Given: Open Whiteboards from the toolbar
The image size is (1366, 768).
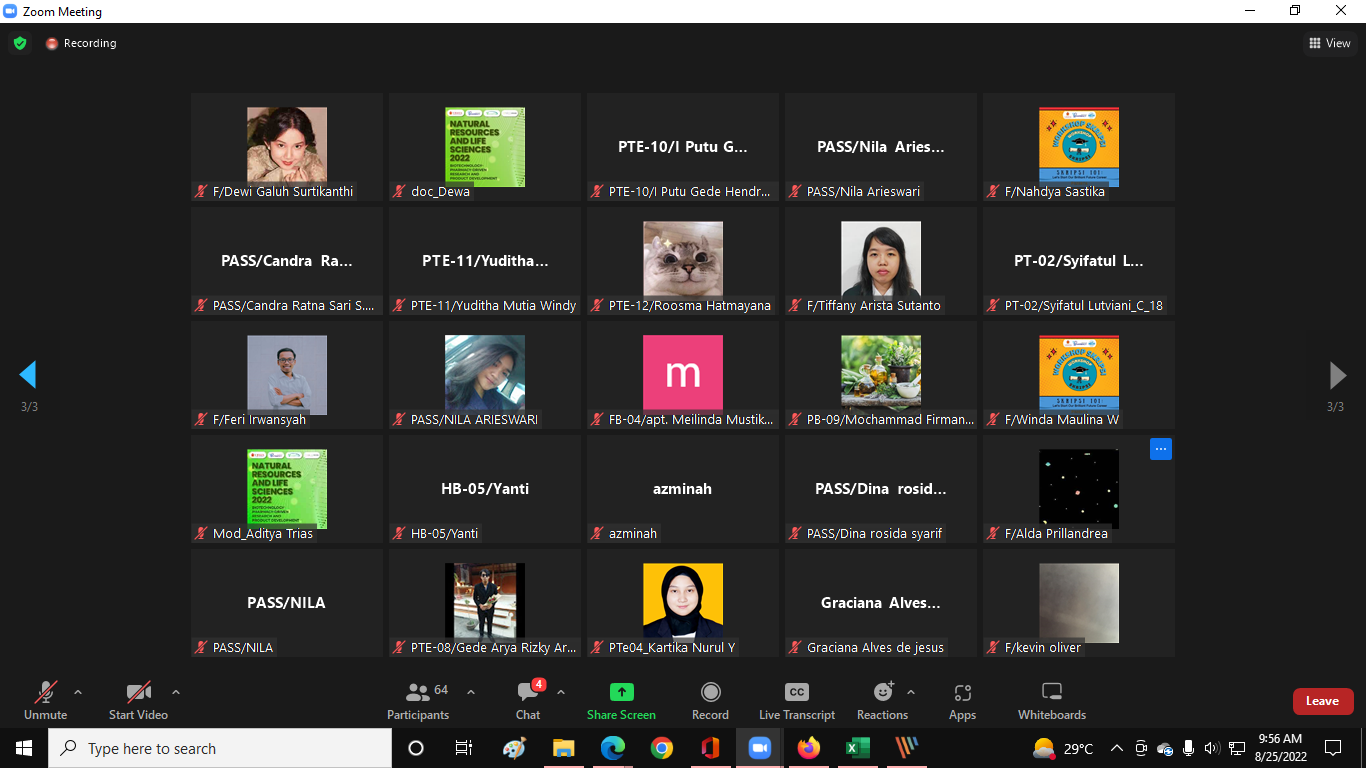Looking at the screenshot, I should (x=1051, y=693).
